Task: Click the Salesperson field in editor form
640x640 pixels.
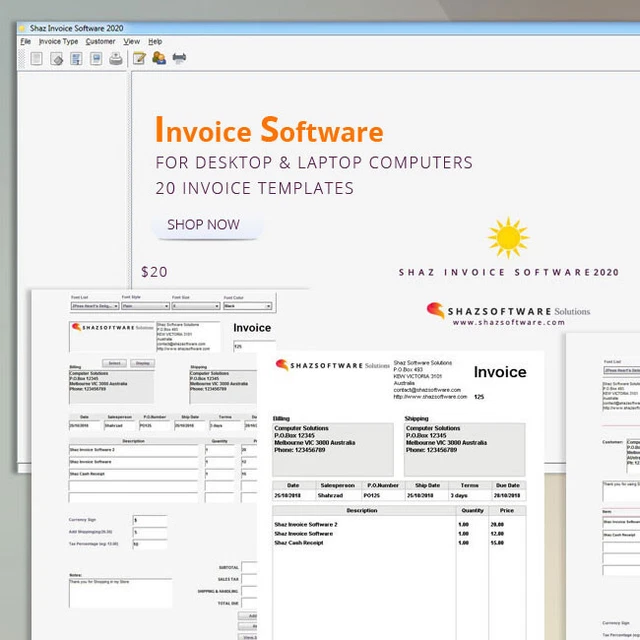Action: (x=120, y=425)
